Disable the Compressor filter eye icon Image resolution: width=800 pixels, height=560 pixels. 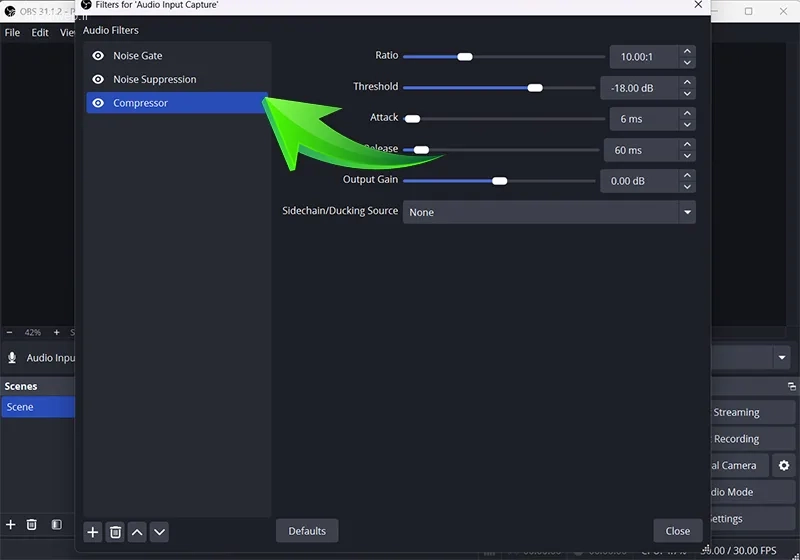[98, 103]
